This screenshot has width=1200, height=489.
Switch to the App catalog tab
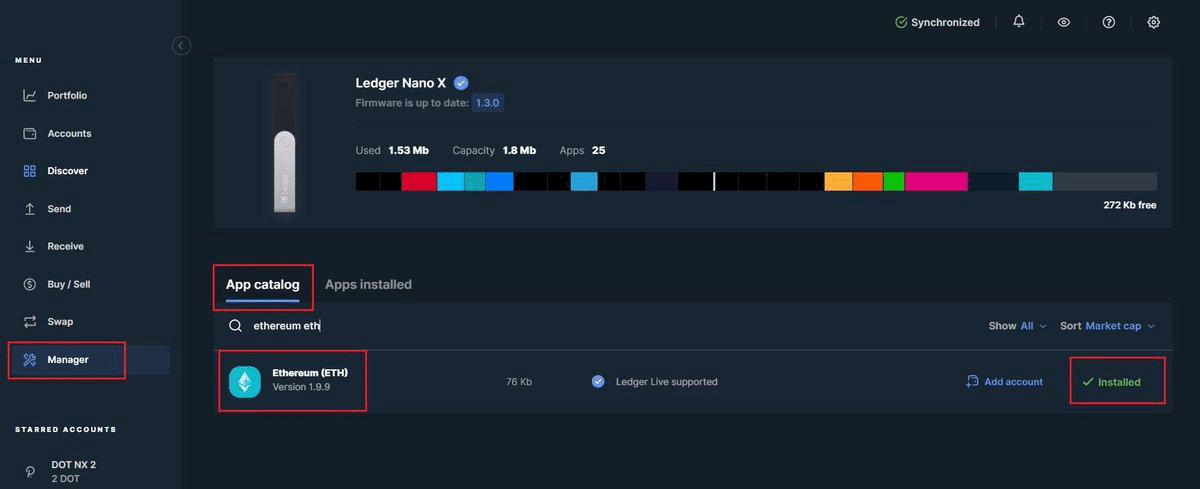click(x=262, y=285)
